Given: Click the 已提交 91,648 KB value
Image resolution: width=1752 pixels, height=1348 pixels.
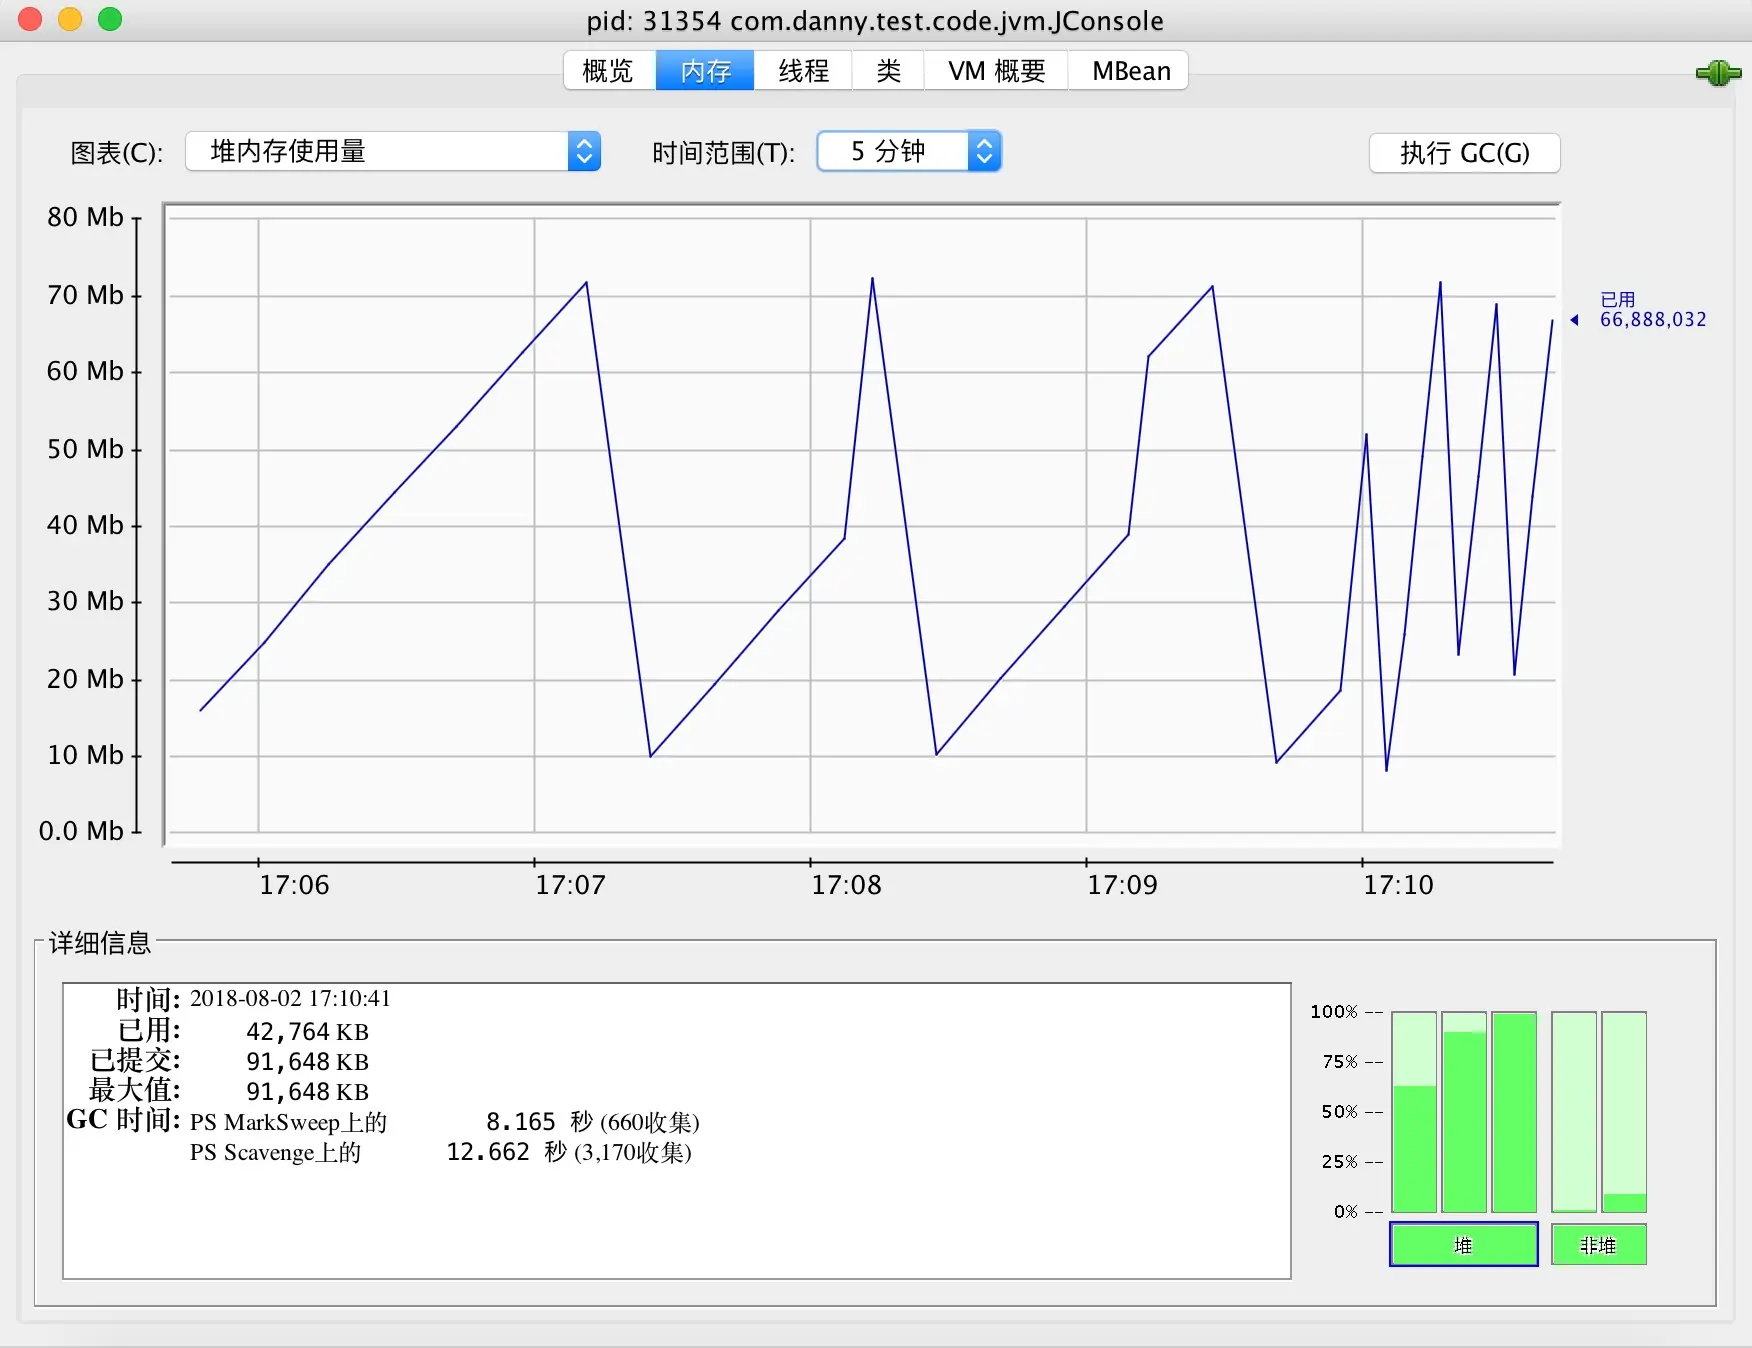Looking at the screenshot, I should [308, 1062].
